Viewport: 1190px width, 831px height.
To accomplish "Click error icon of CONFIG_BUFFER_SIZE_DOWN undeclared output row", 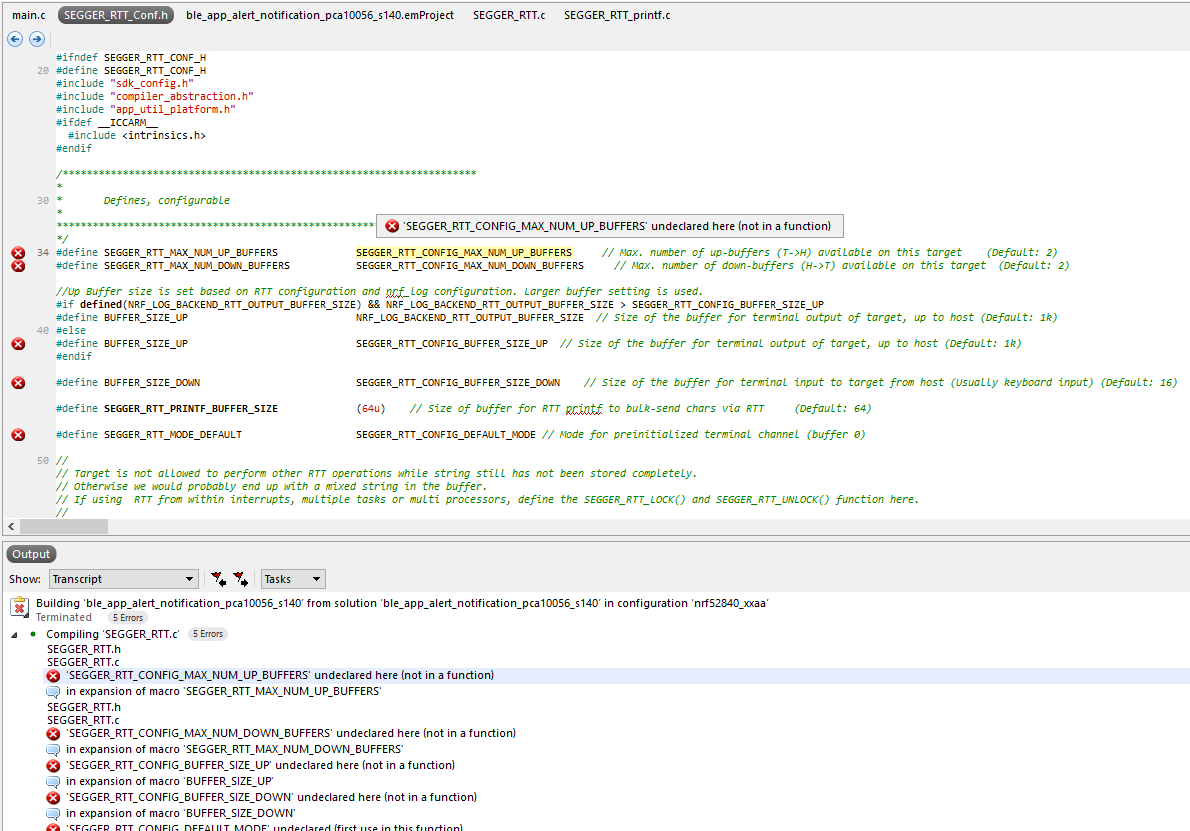I will [x=53, y=798].
